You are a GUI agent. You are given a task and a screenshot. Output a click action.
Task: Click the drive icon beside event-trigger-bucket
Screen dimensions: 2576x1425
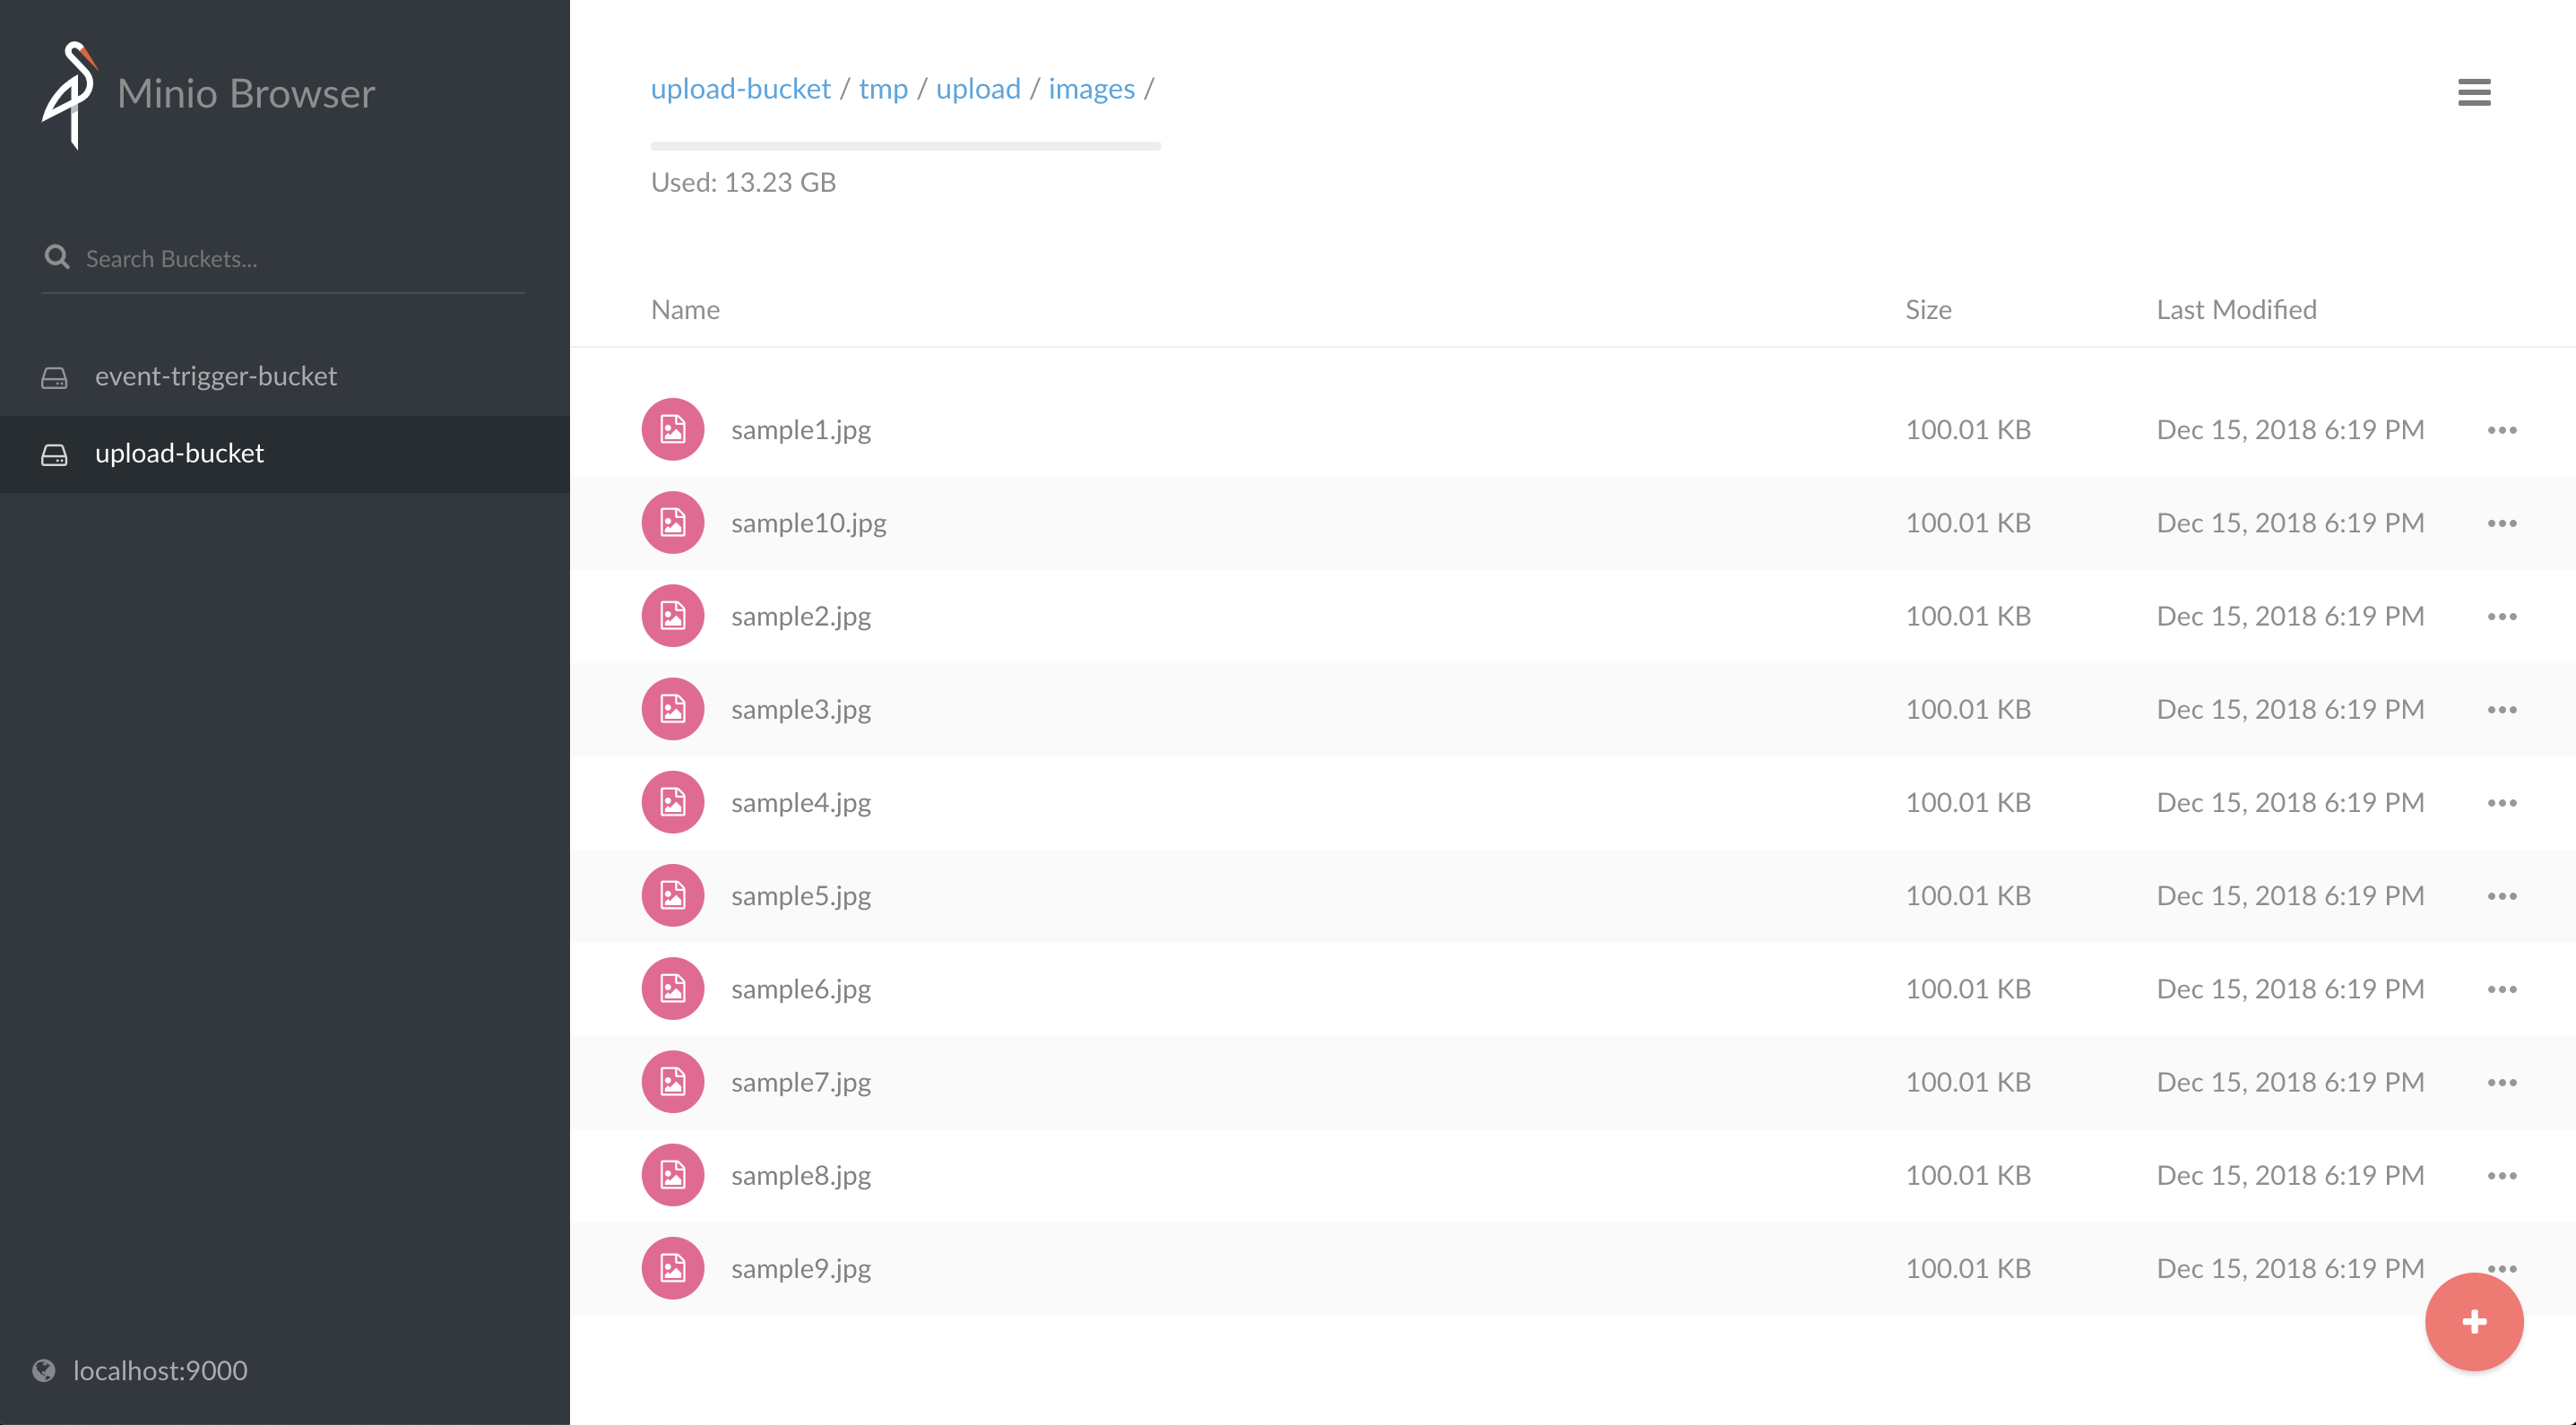point(54,378)
